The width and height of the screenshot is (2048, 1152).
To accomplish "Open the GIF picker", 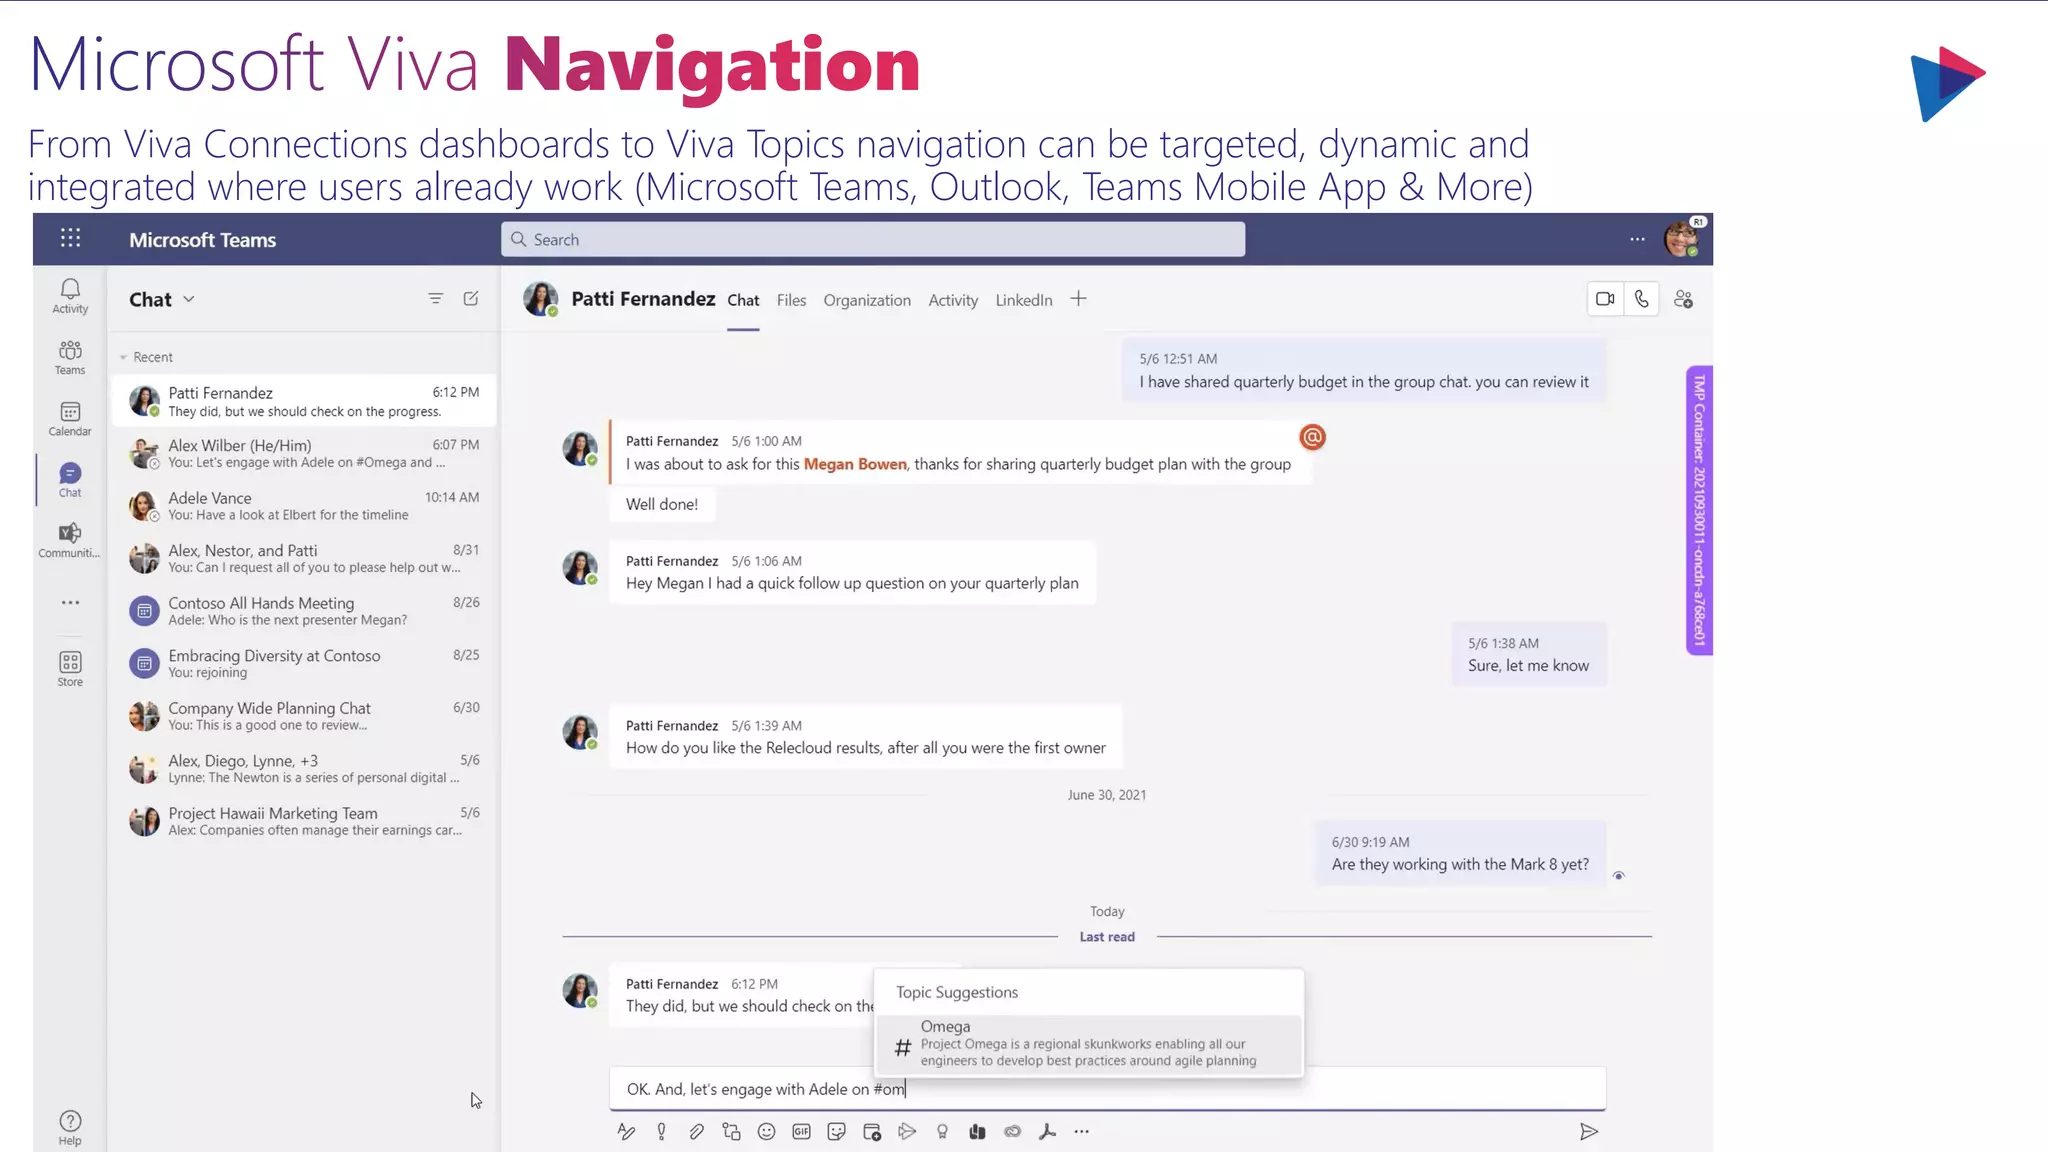I will tap(801, 1131).
